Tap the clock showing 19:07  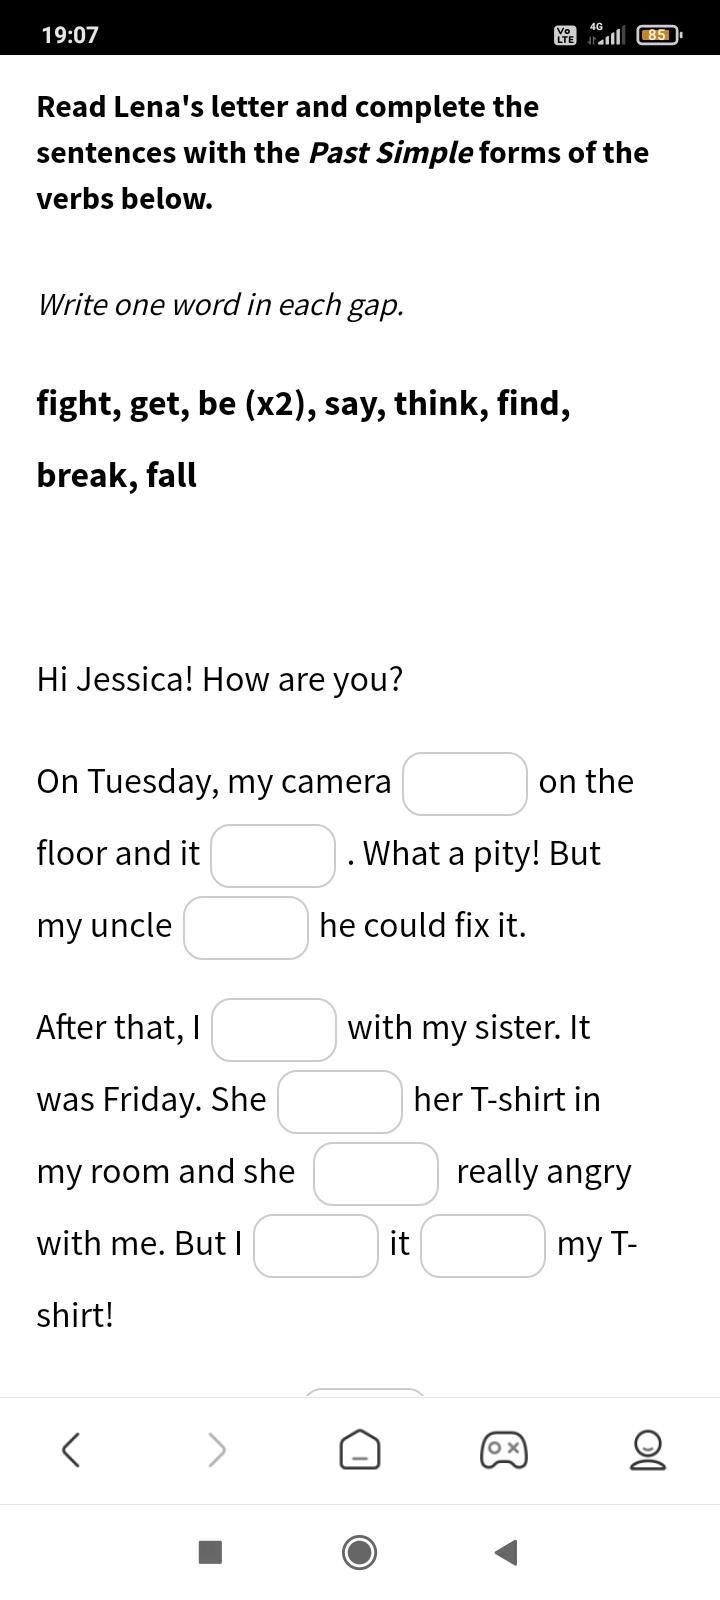(70, 35)
